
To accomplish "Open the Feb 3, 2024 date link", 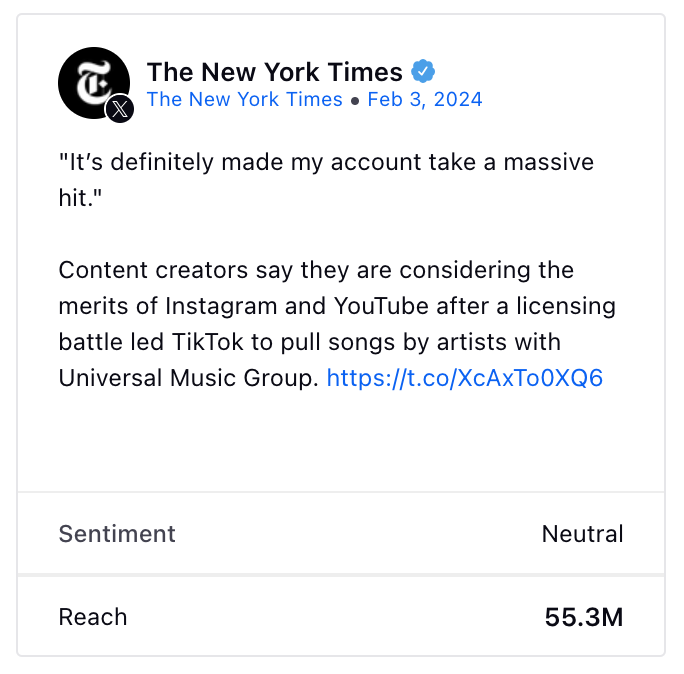I will point(425,99).
